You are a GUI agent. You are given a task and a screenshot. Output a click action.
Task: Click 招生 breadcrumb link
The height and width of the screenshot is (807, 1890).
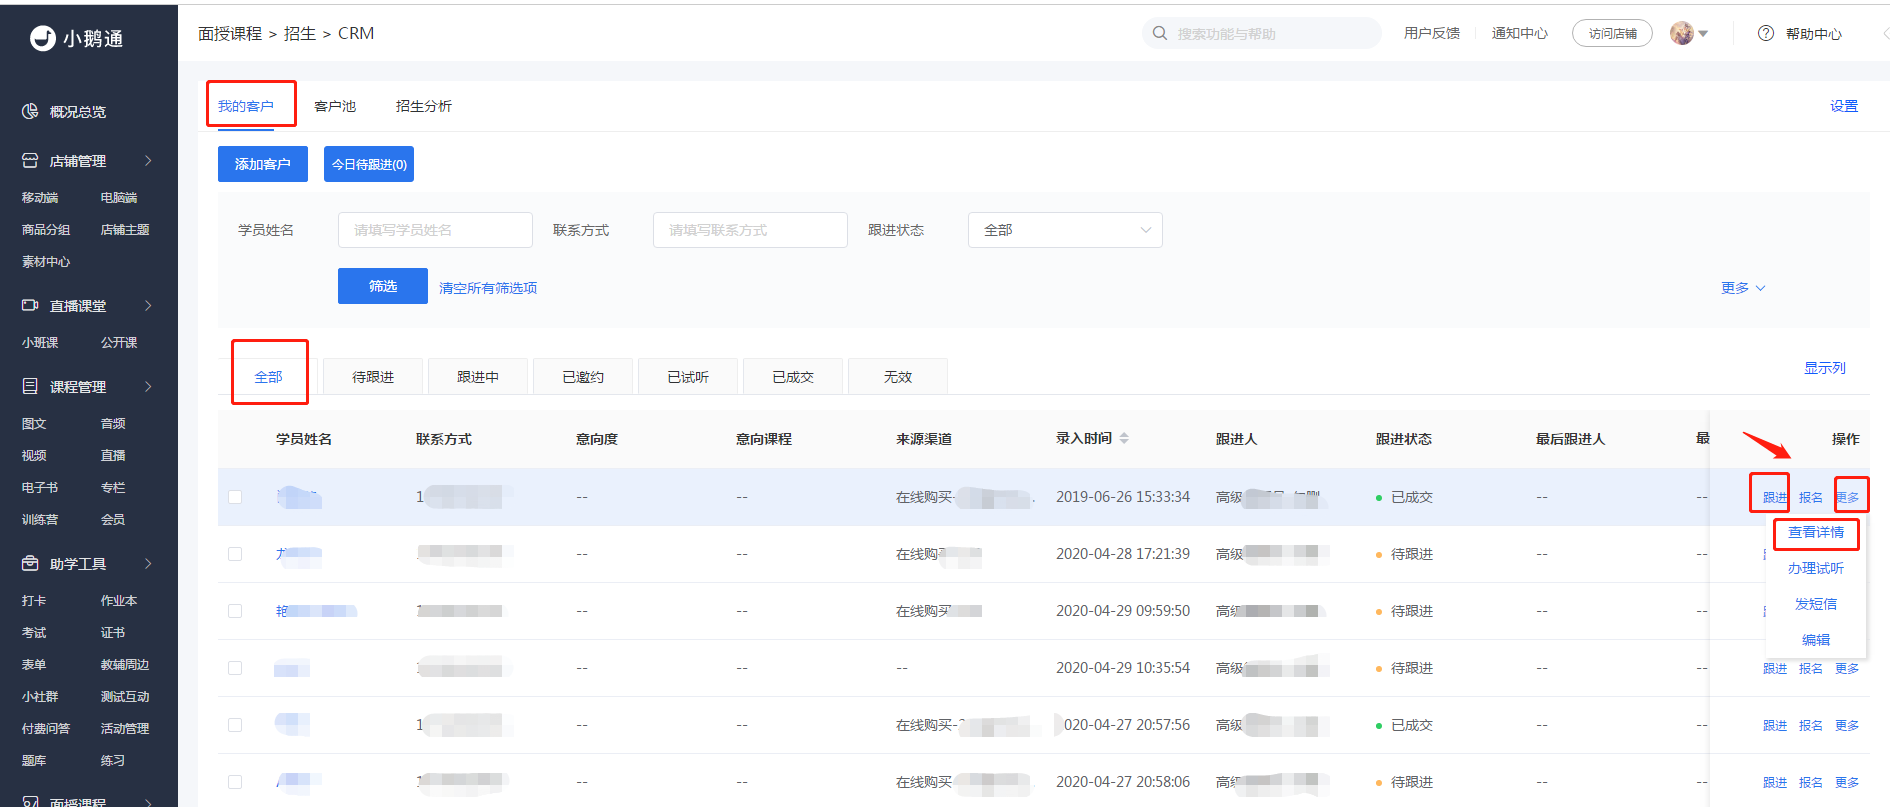point(300,33)
